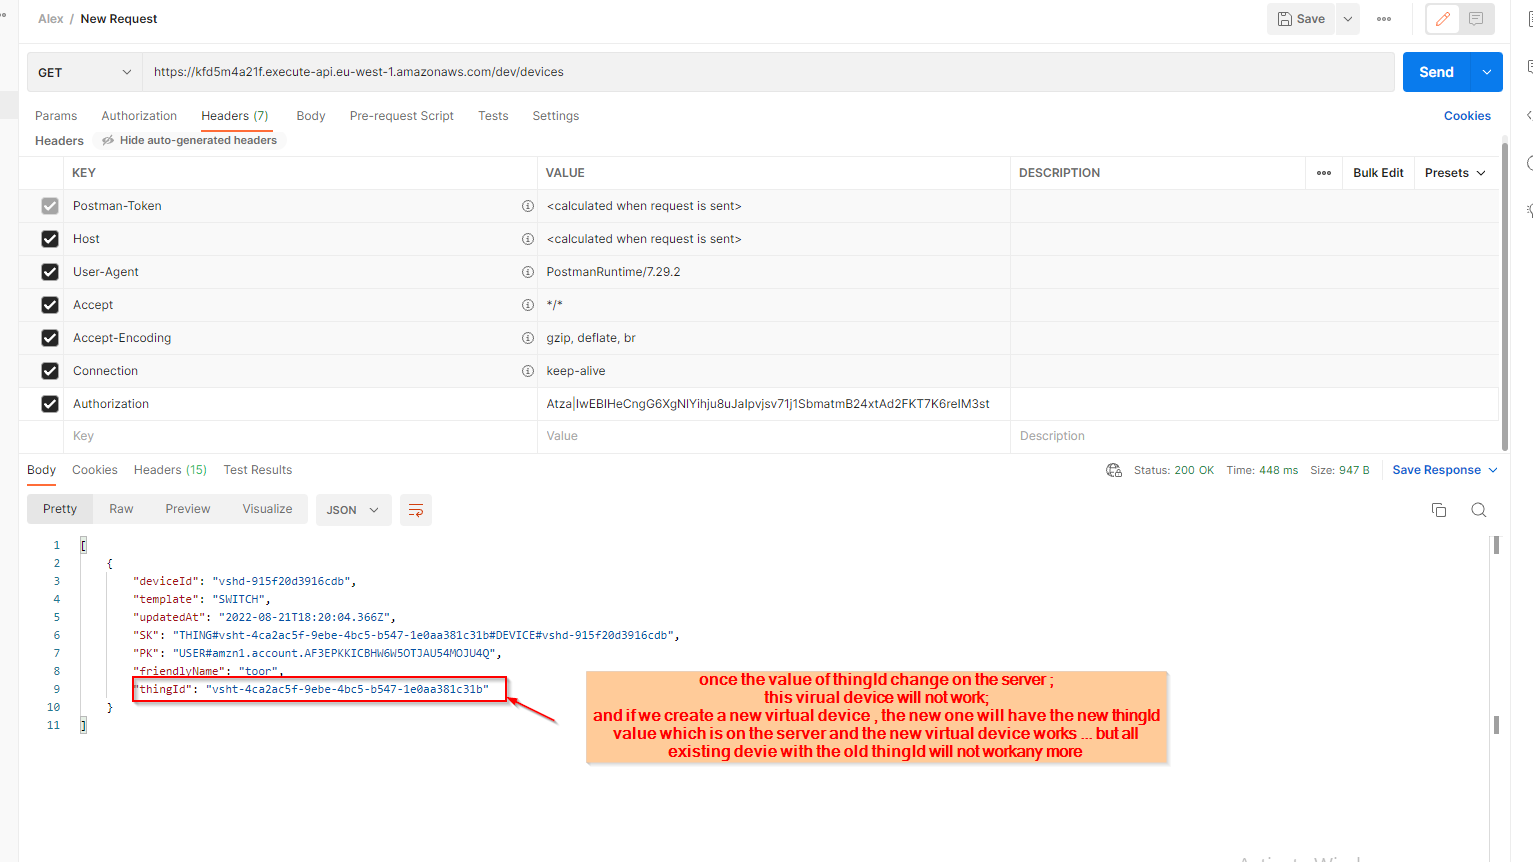The height and width of the screenshot is (862, 1533).
Task: Toggle line wrapping in the response viewer
Action: (x=415, y=509)
